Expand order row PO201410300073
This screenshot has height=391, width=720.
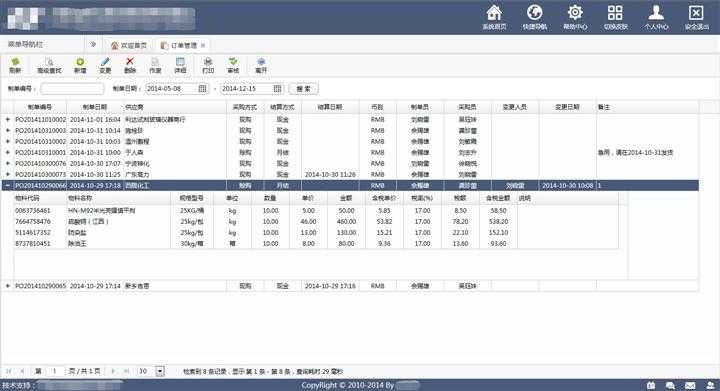coord(7,174)
